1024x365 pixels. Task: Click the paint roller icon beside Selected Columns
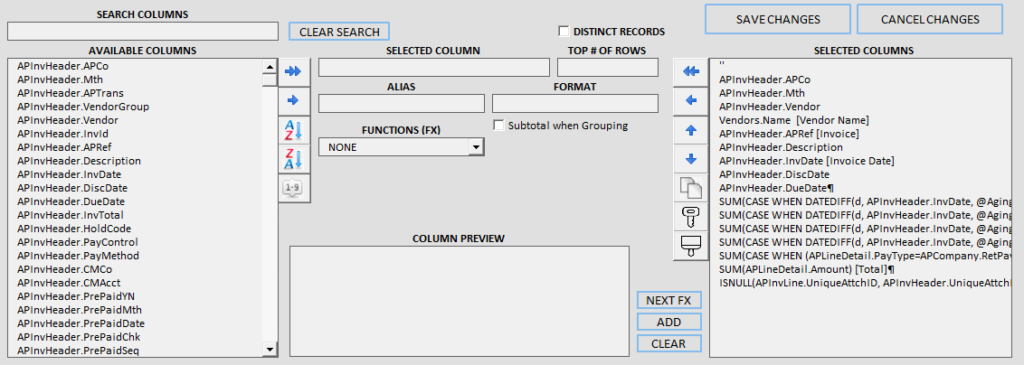click(690, 246)
